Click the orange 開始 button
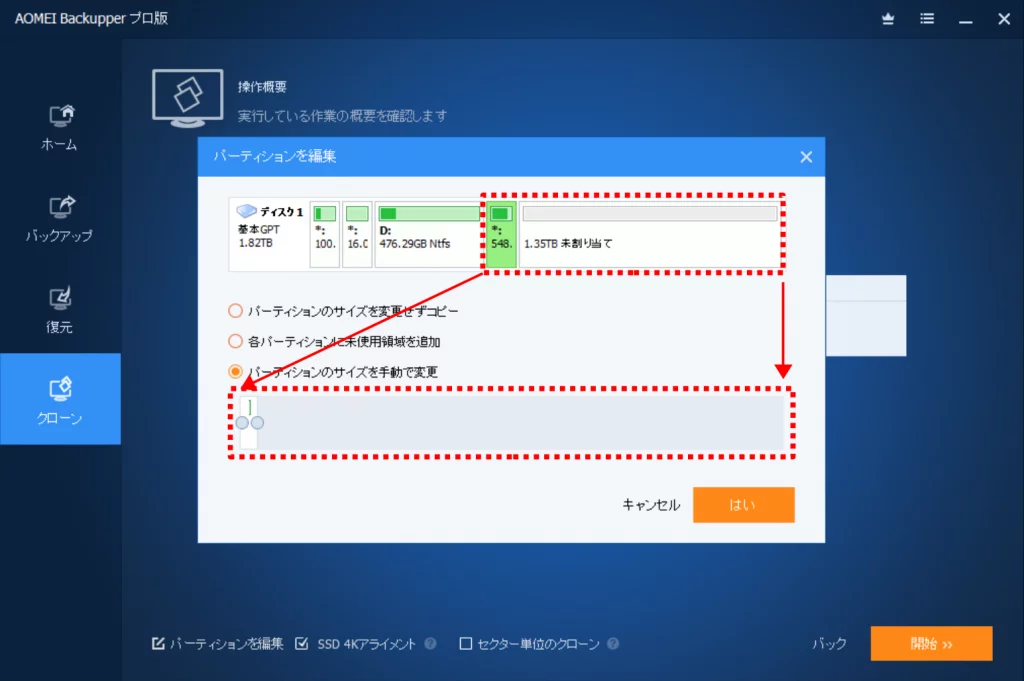The image size is (1024, 681). [931, 644]
